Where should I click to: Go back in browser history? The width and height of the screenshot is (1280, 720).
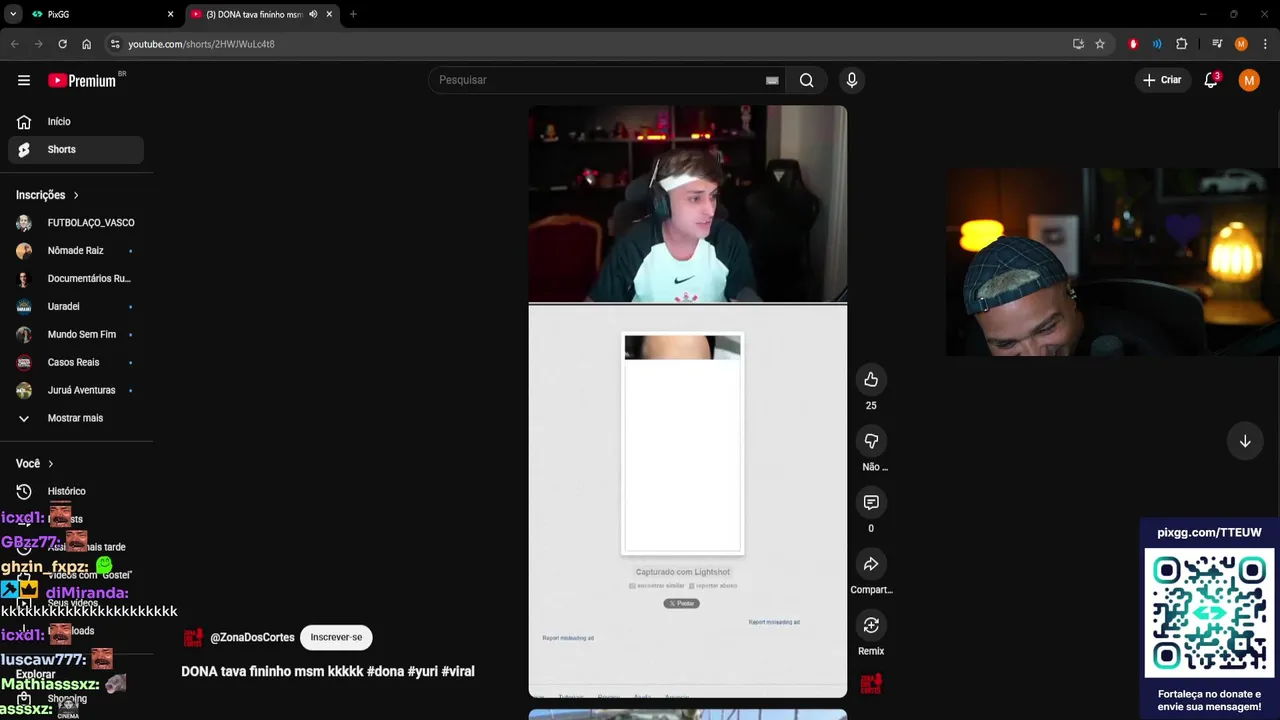click(x=15, y=44)
